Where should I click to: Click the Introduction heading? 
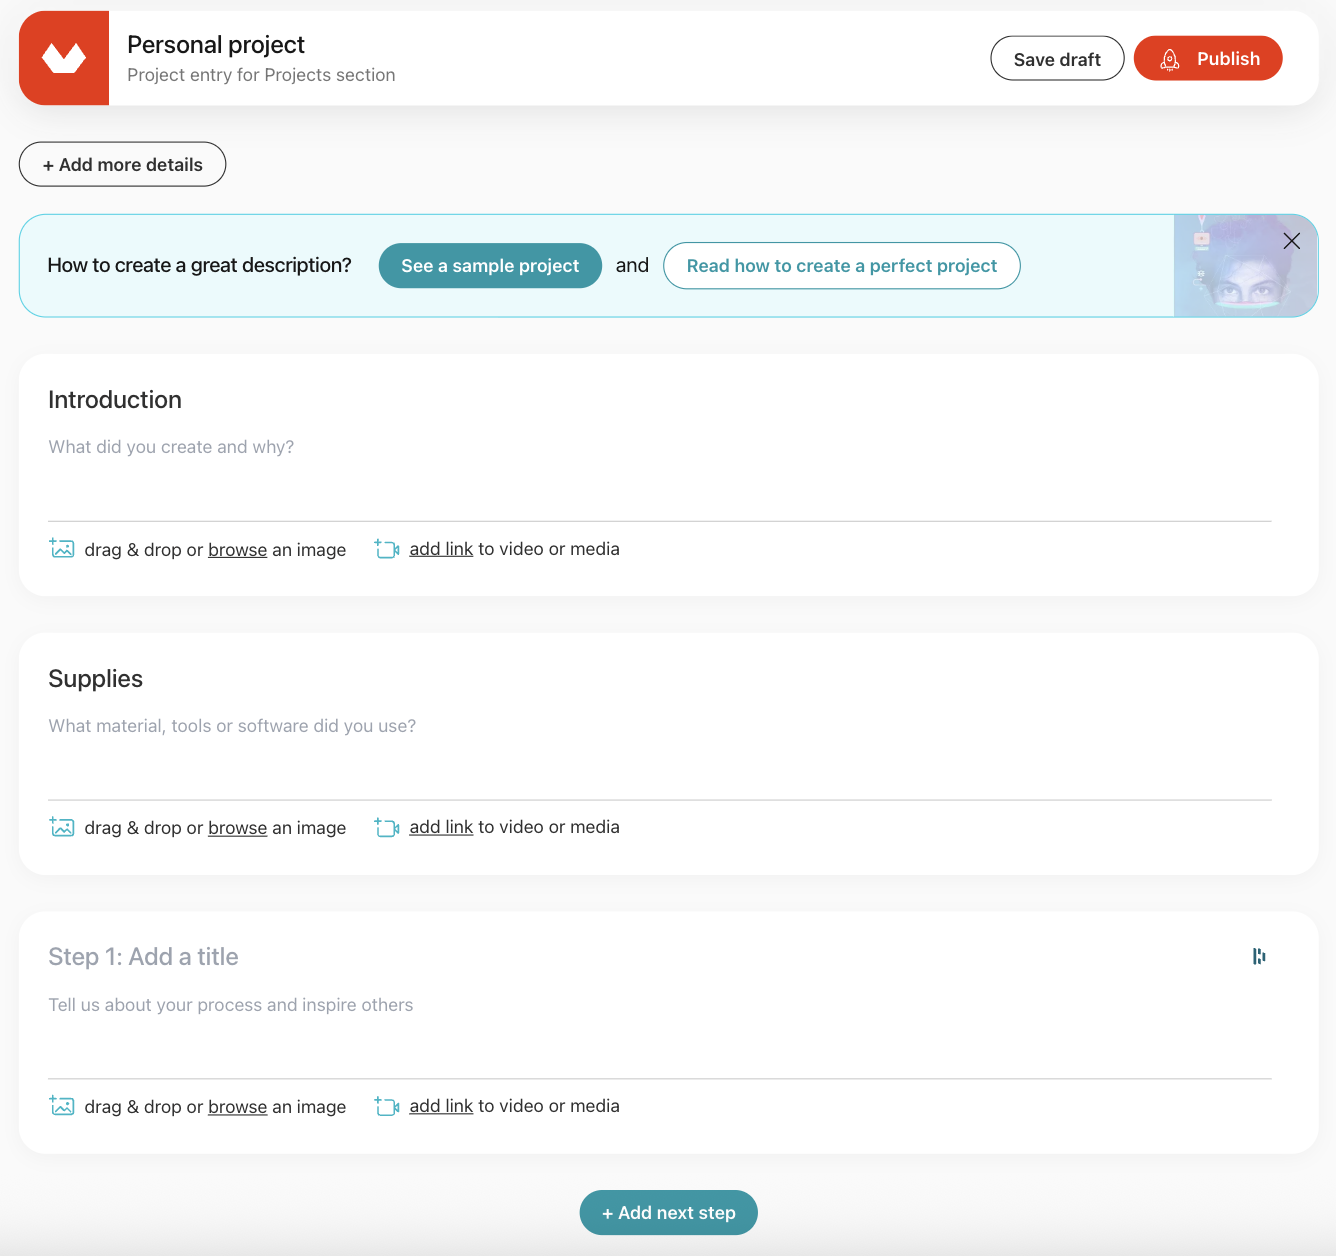click(115, 400)
